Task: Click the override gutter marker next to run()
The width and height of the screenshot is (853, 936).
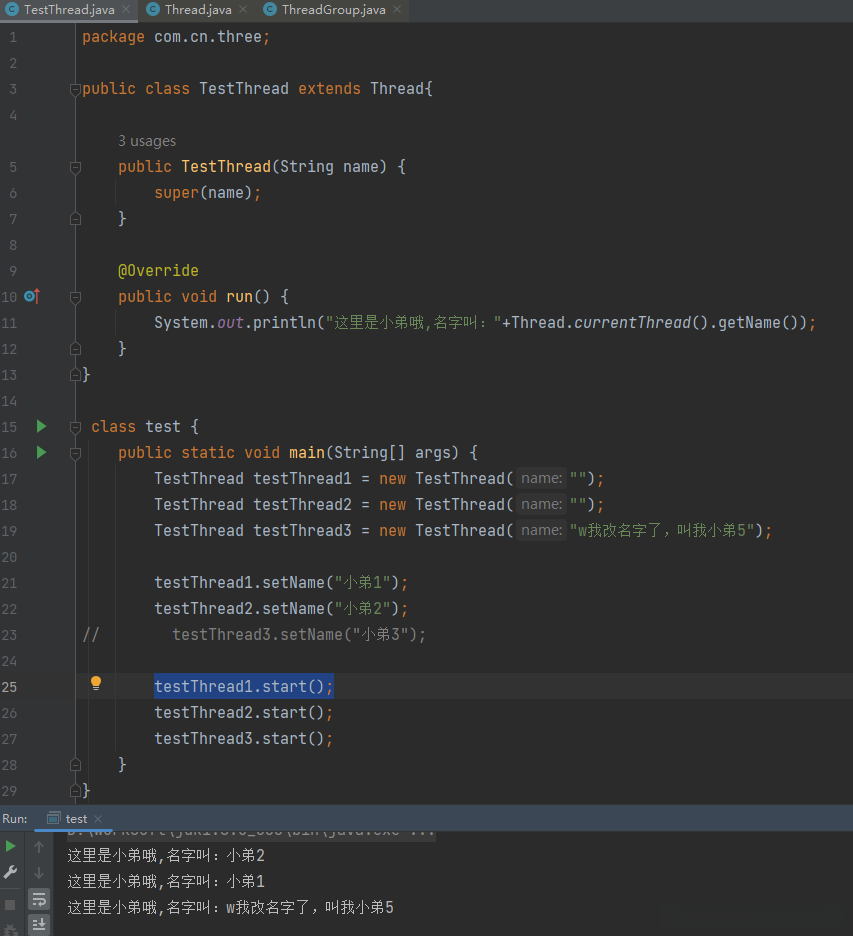Action: point(31,296)
